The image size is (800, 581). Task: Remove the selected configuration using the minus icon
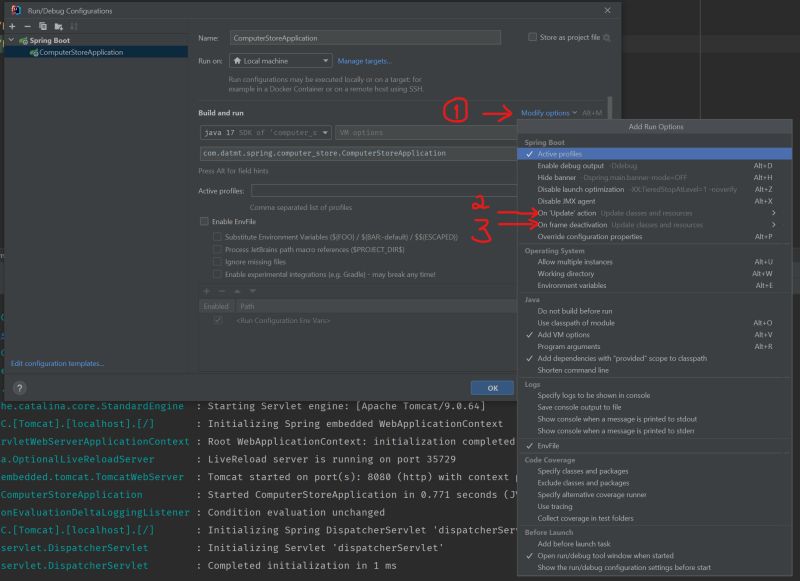point(27,26)
